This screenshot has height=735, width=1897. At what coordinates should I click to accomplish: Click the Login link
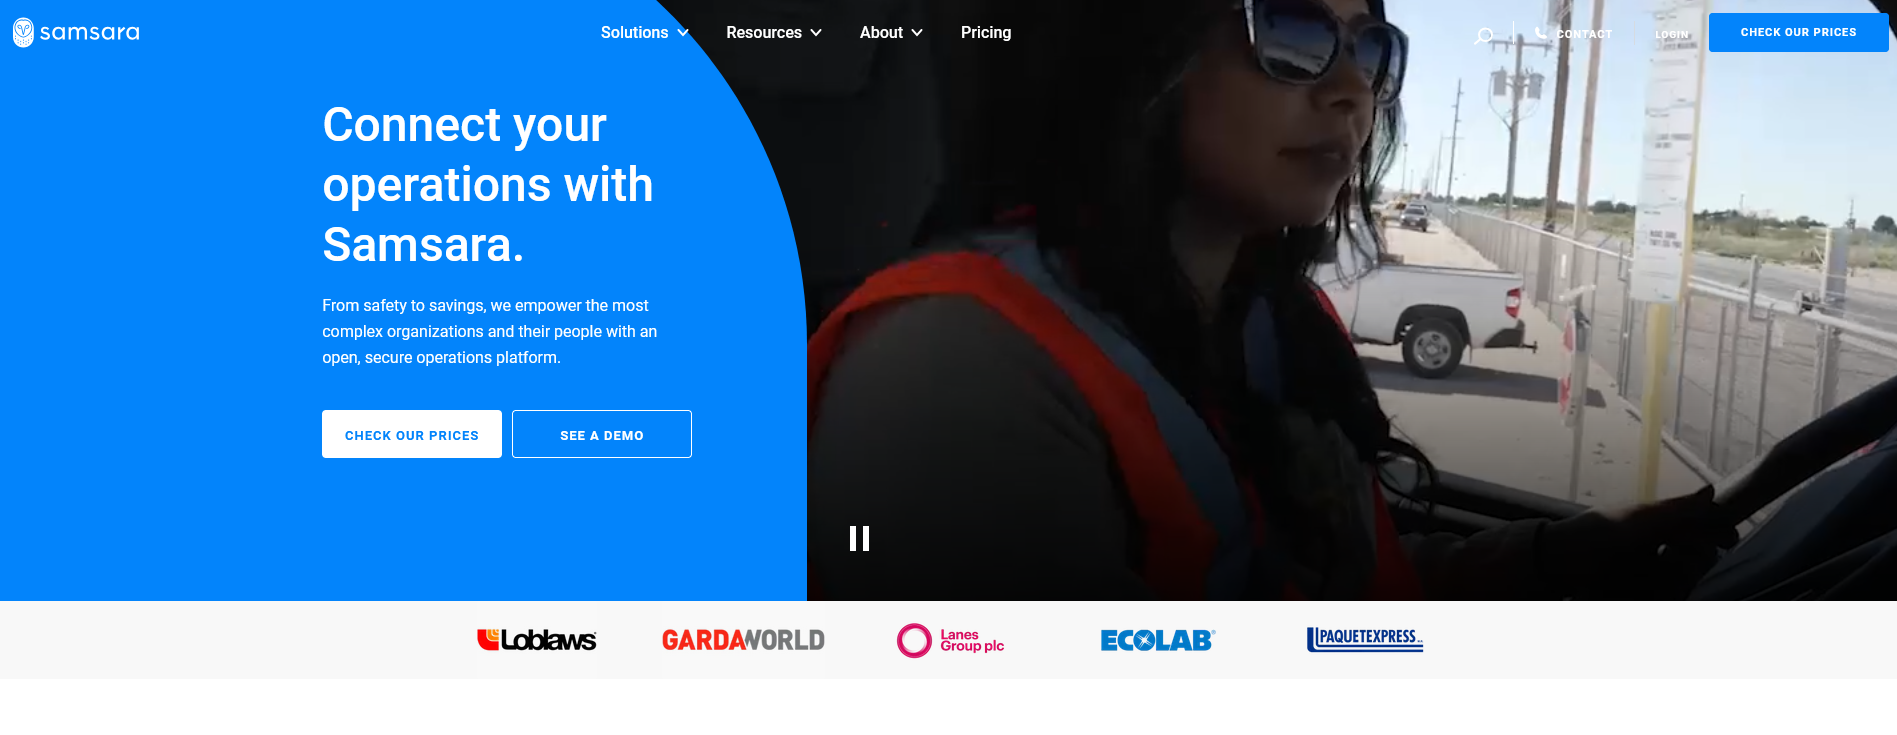pos(1672,34)
